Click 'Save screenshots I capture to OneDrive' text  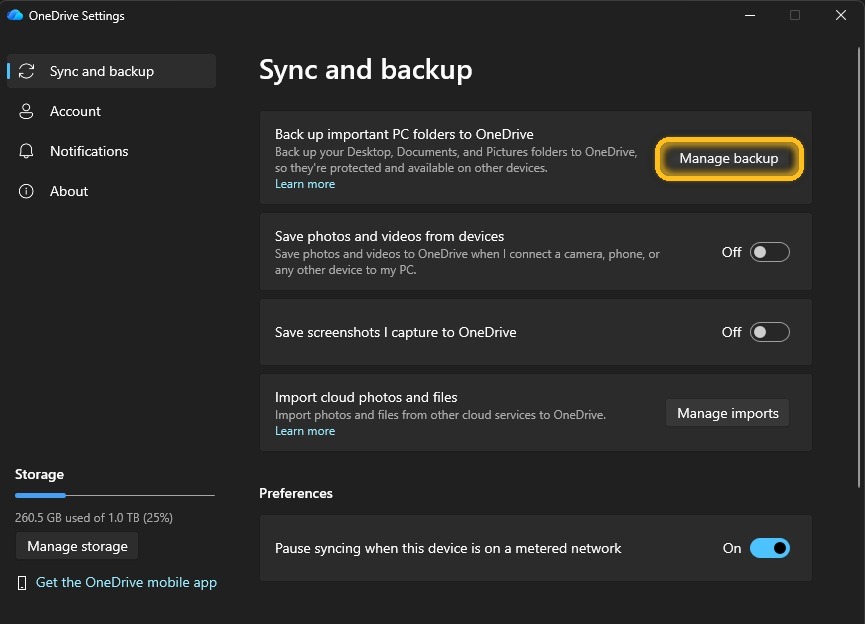click(x=396, y=332)
